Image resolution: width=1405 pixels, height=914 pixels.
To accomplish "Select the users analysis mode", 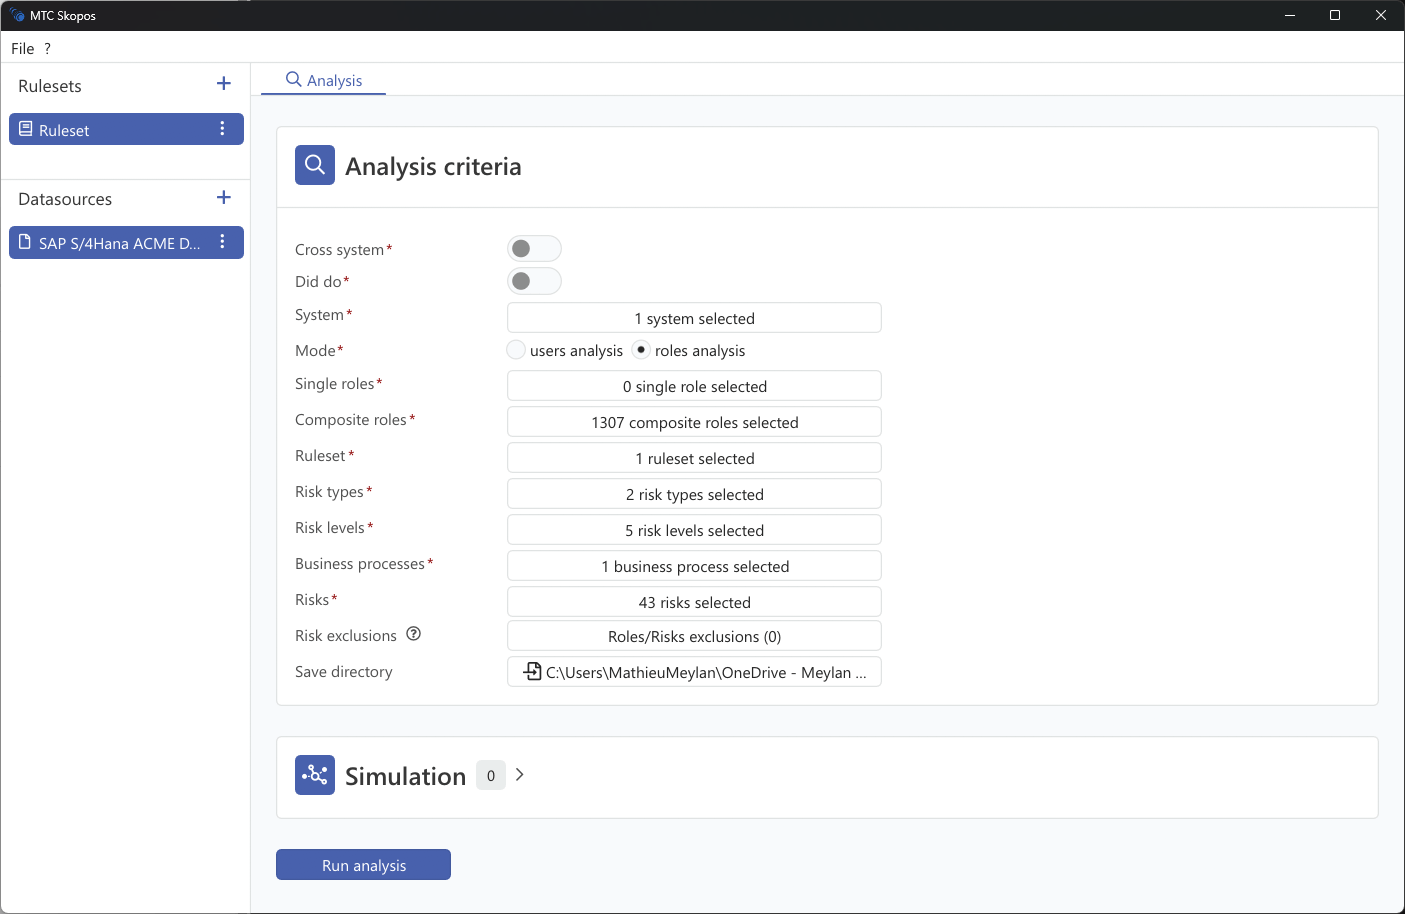I will click(517, 350).
